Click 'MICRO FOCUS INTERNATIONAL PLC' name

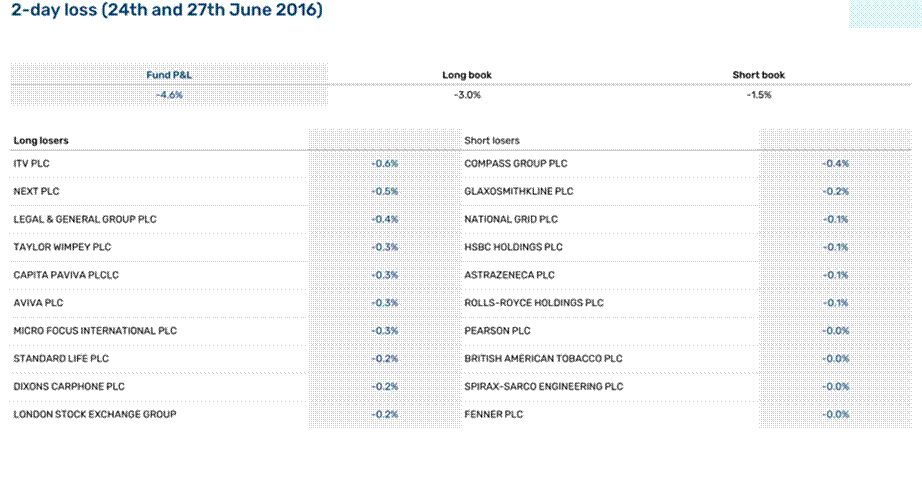click(95, 330)
